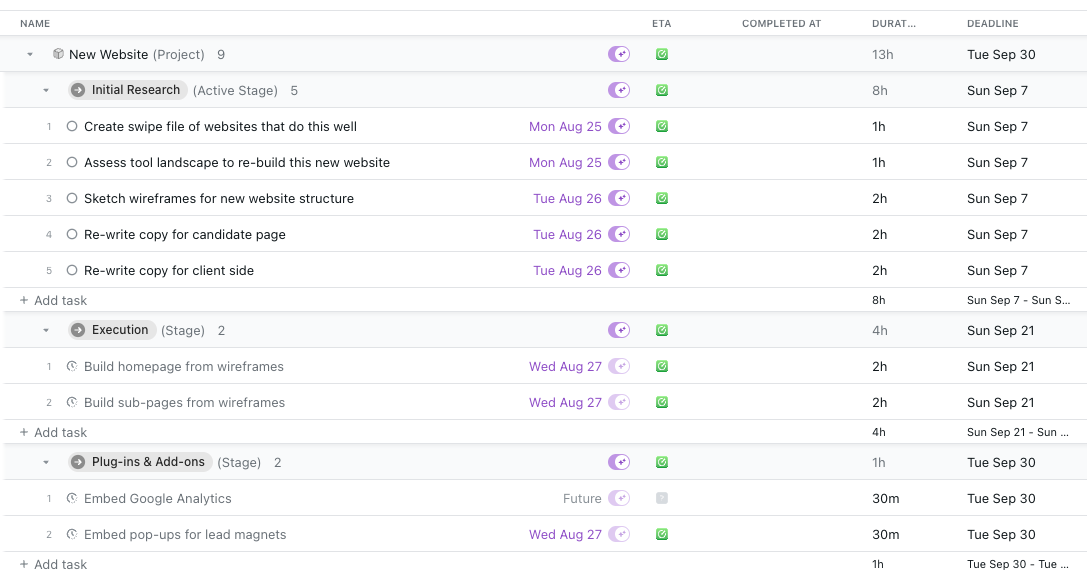Click the clock status icon for Build homepage from wireframes

tap(71, 366)
